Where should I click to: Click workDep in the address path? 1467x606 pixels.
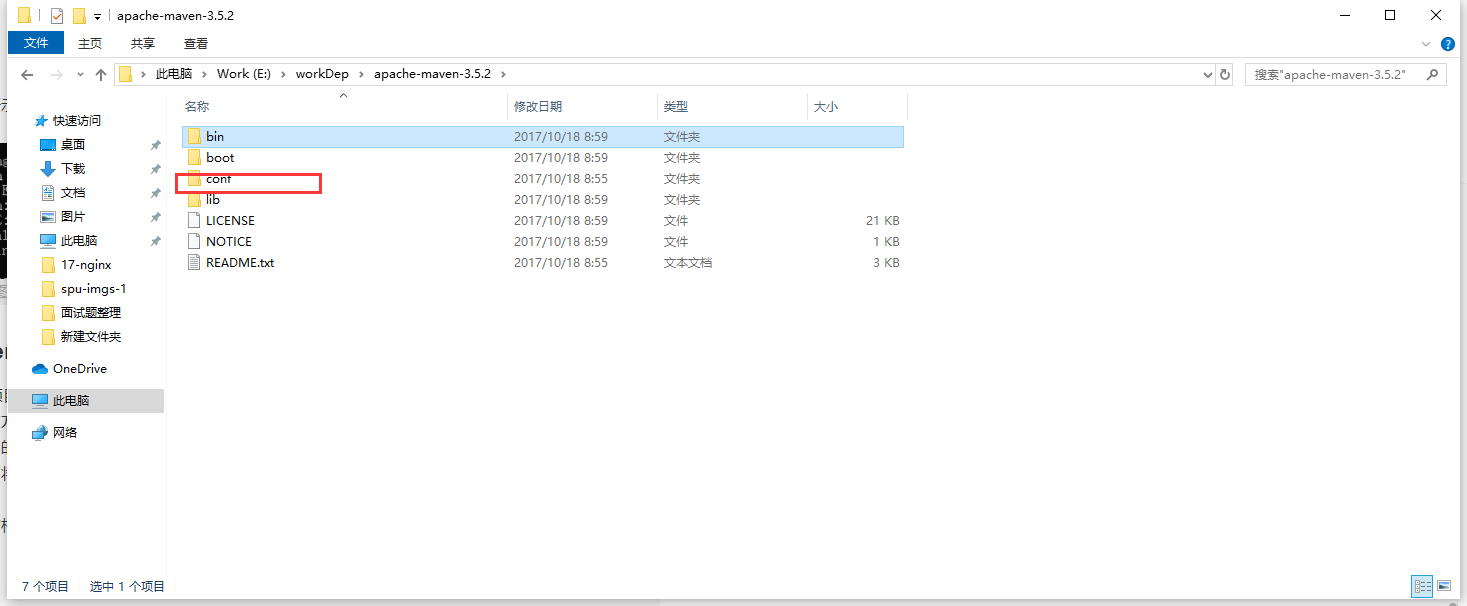pyautogui.click(x=322, y=74)
